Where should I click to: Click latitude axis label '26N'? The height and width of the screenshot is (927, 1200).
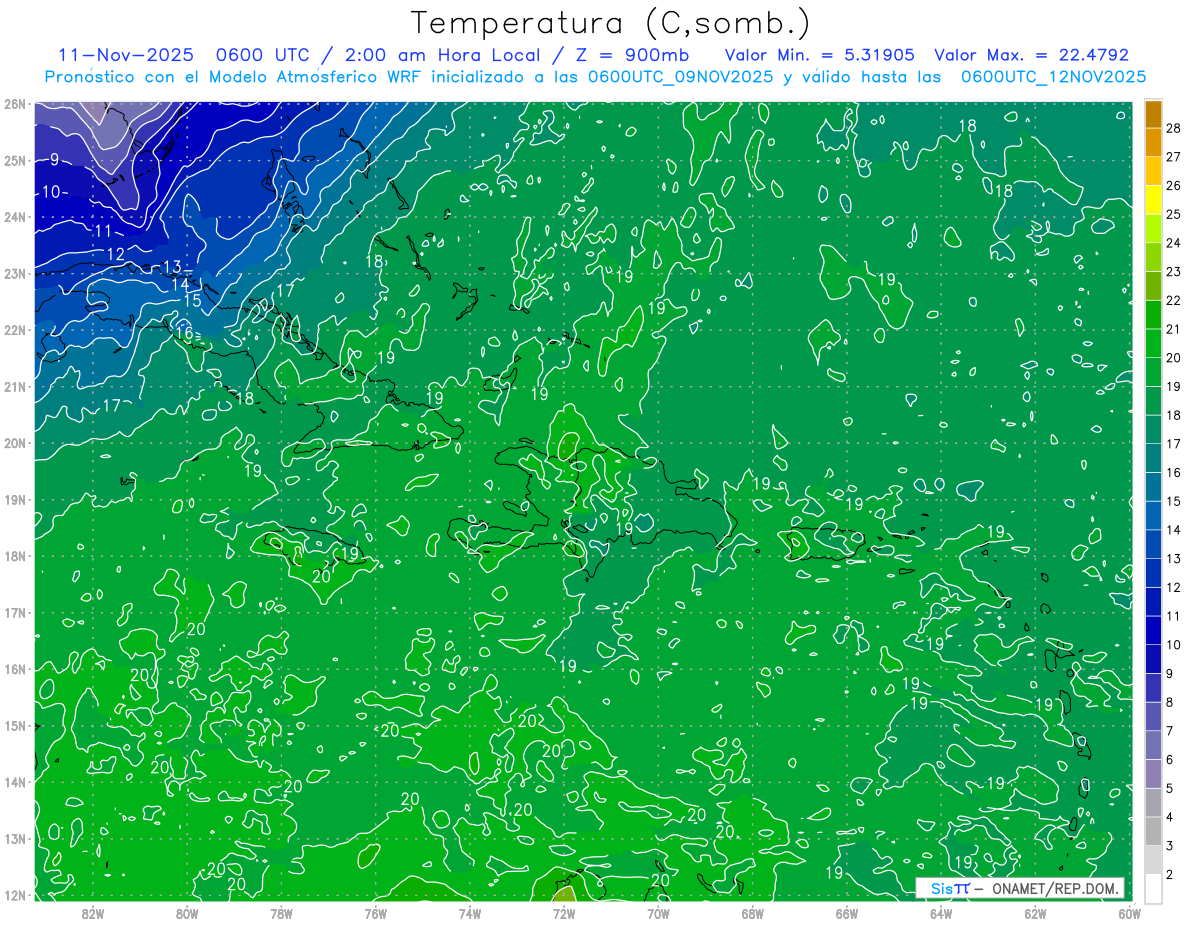[x=14, y=104]
